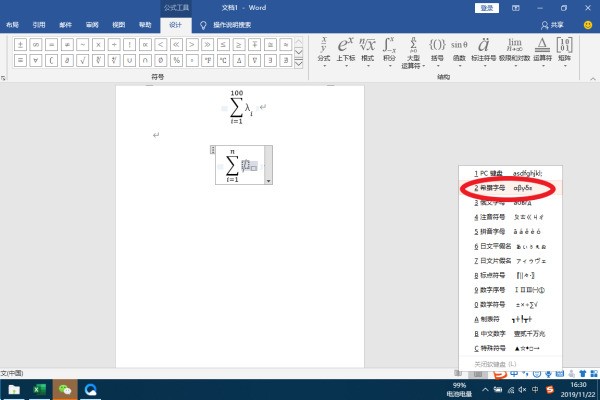Open the equation options dropdown arrow

pos(268,181)
